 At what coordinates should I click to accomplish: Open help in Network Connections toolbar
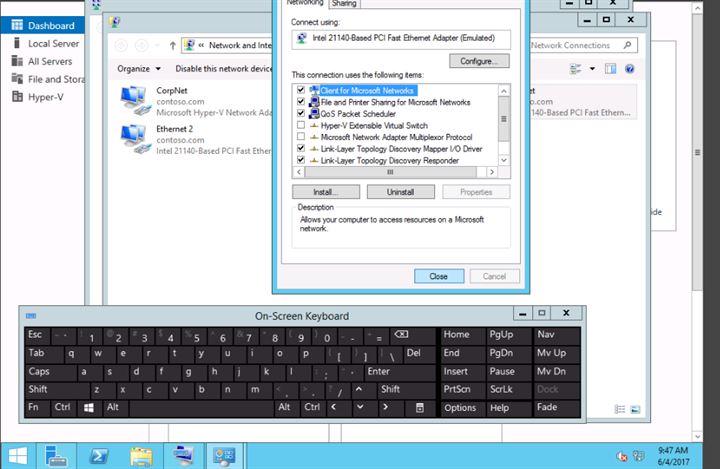click(630, 69)
